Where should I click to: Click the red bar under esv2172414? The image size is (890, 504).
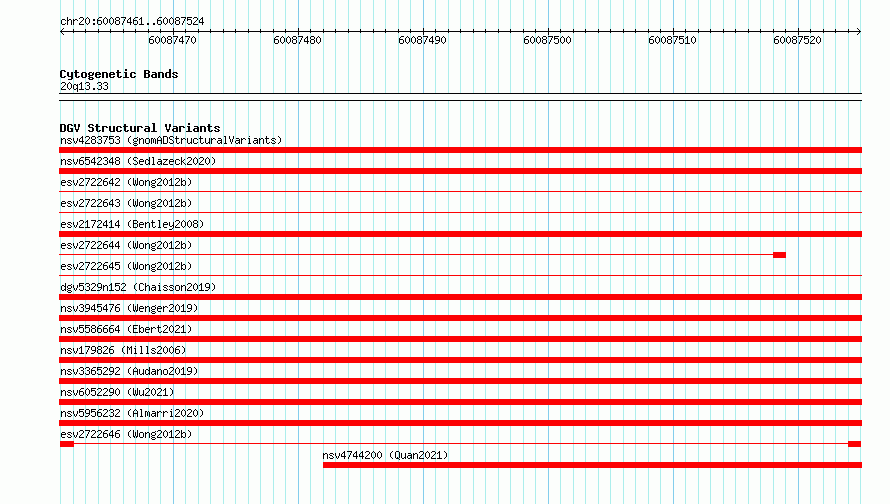pyautogui.click(x=460, y=234)
